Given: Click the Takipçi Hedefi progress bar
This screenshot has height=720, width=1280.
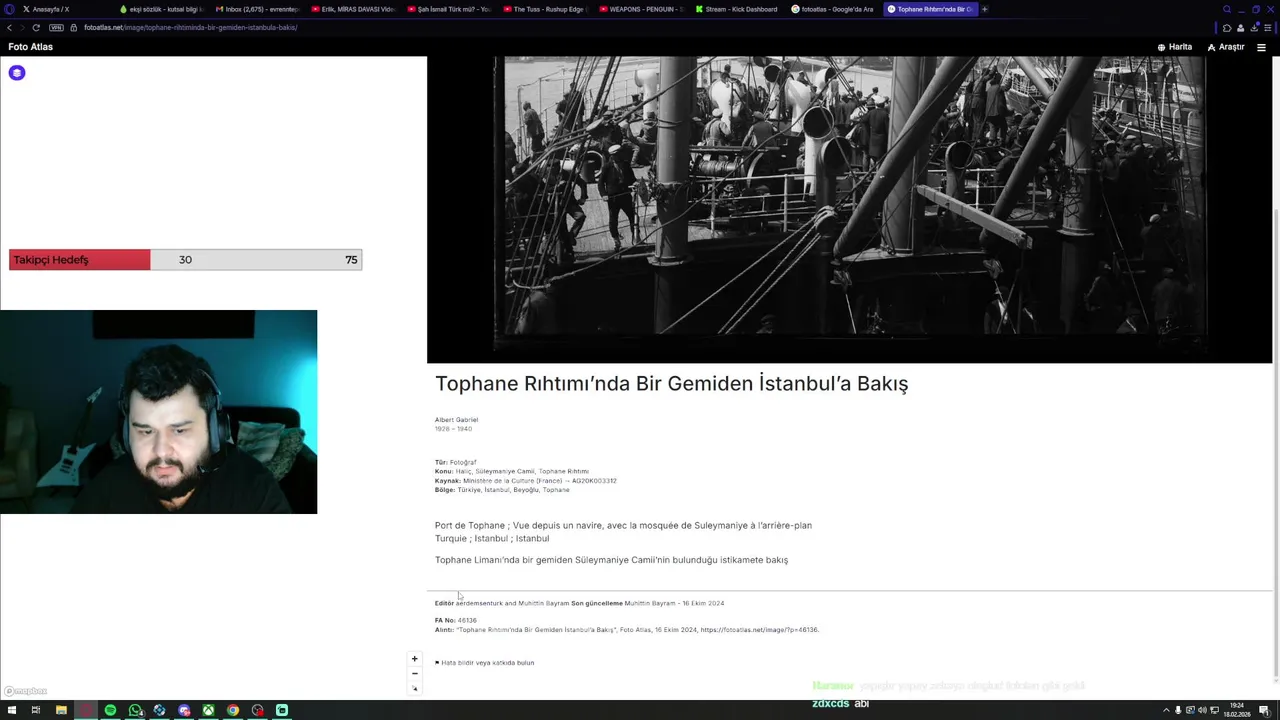Looking at the screenshot, I should pos(185,260).
